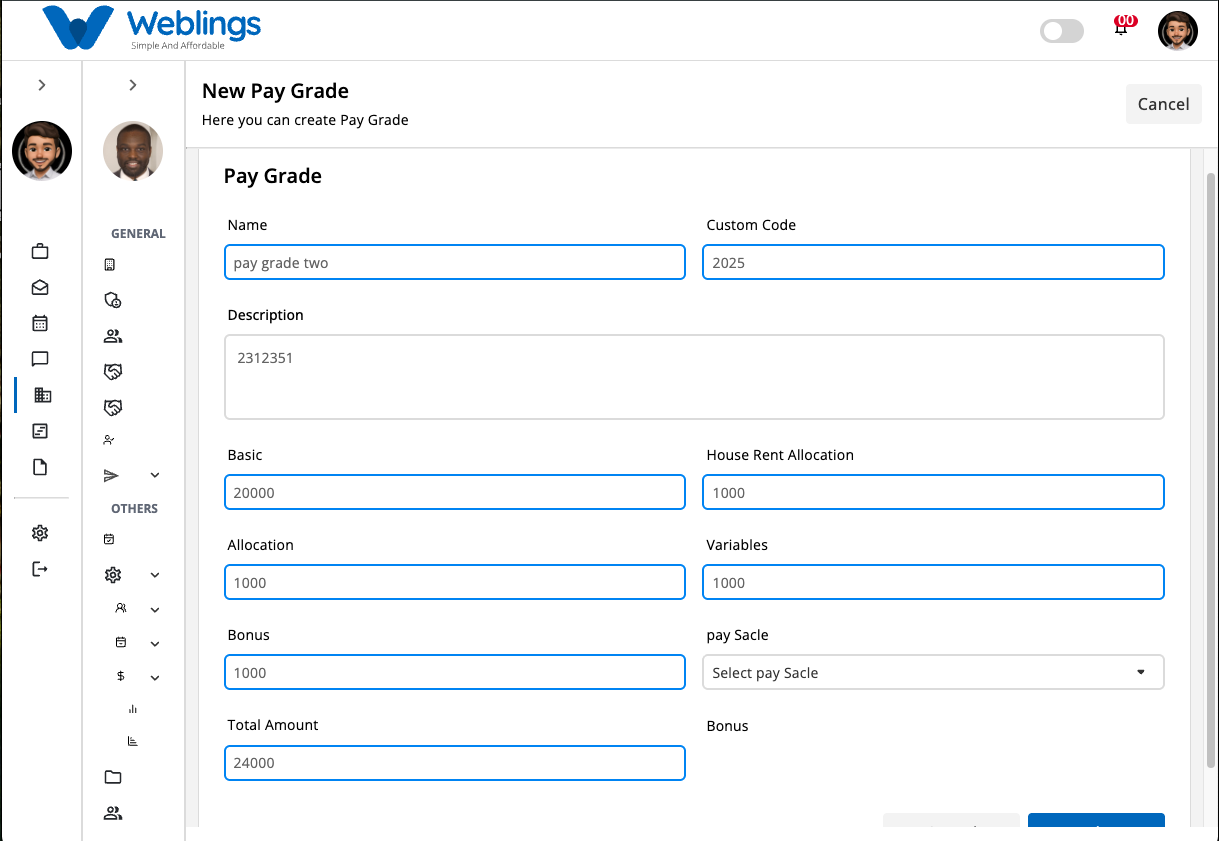Click the Variables input field
This screenshot has width=1219, height=841.
click(933, 582)
